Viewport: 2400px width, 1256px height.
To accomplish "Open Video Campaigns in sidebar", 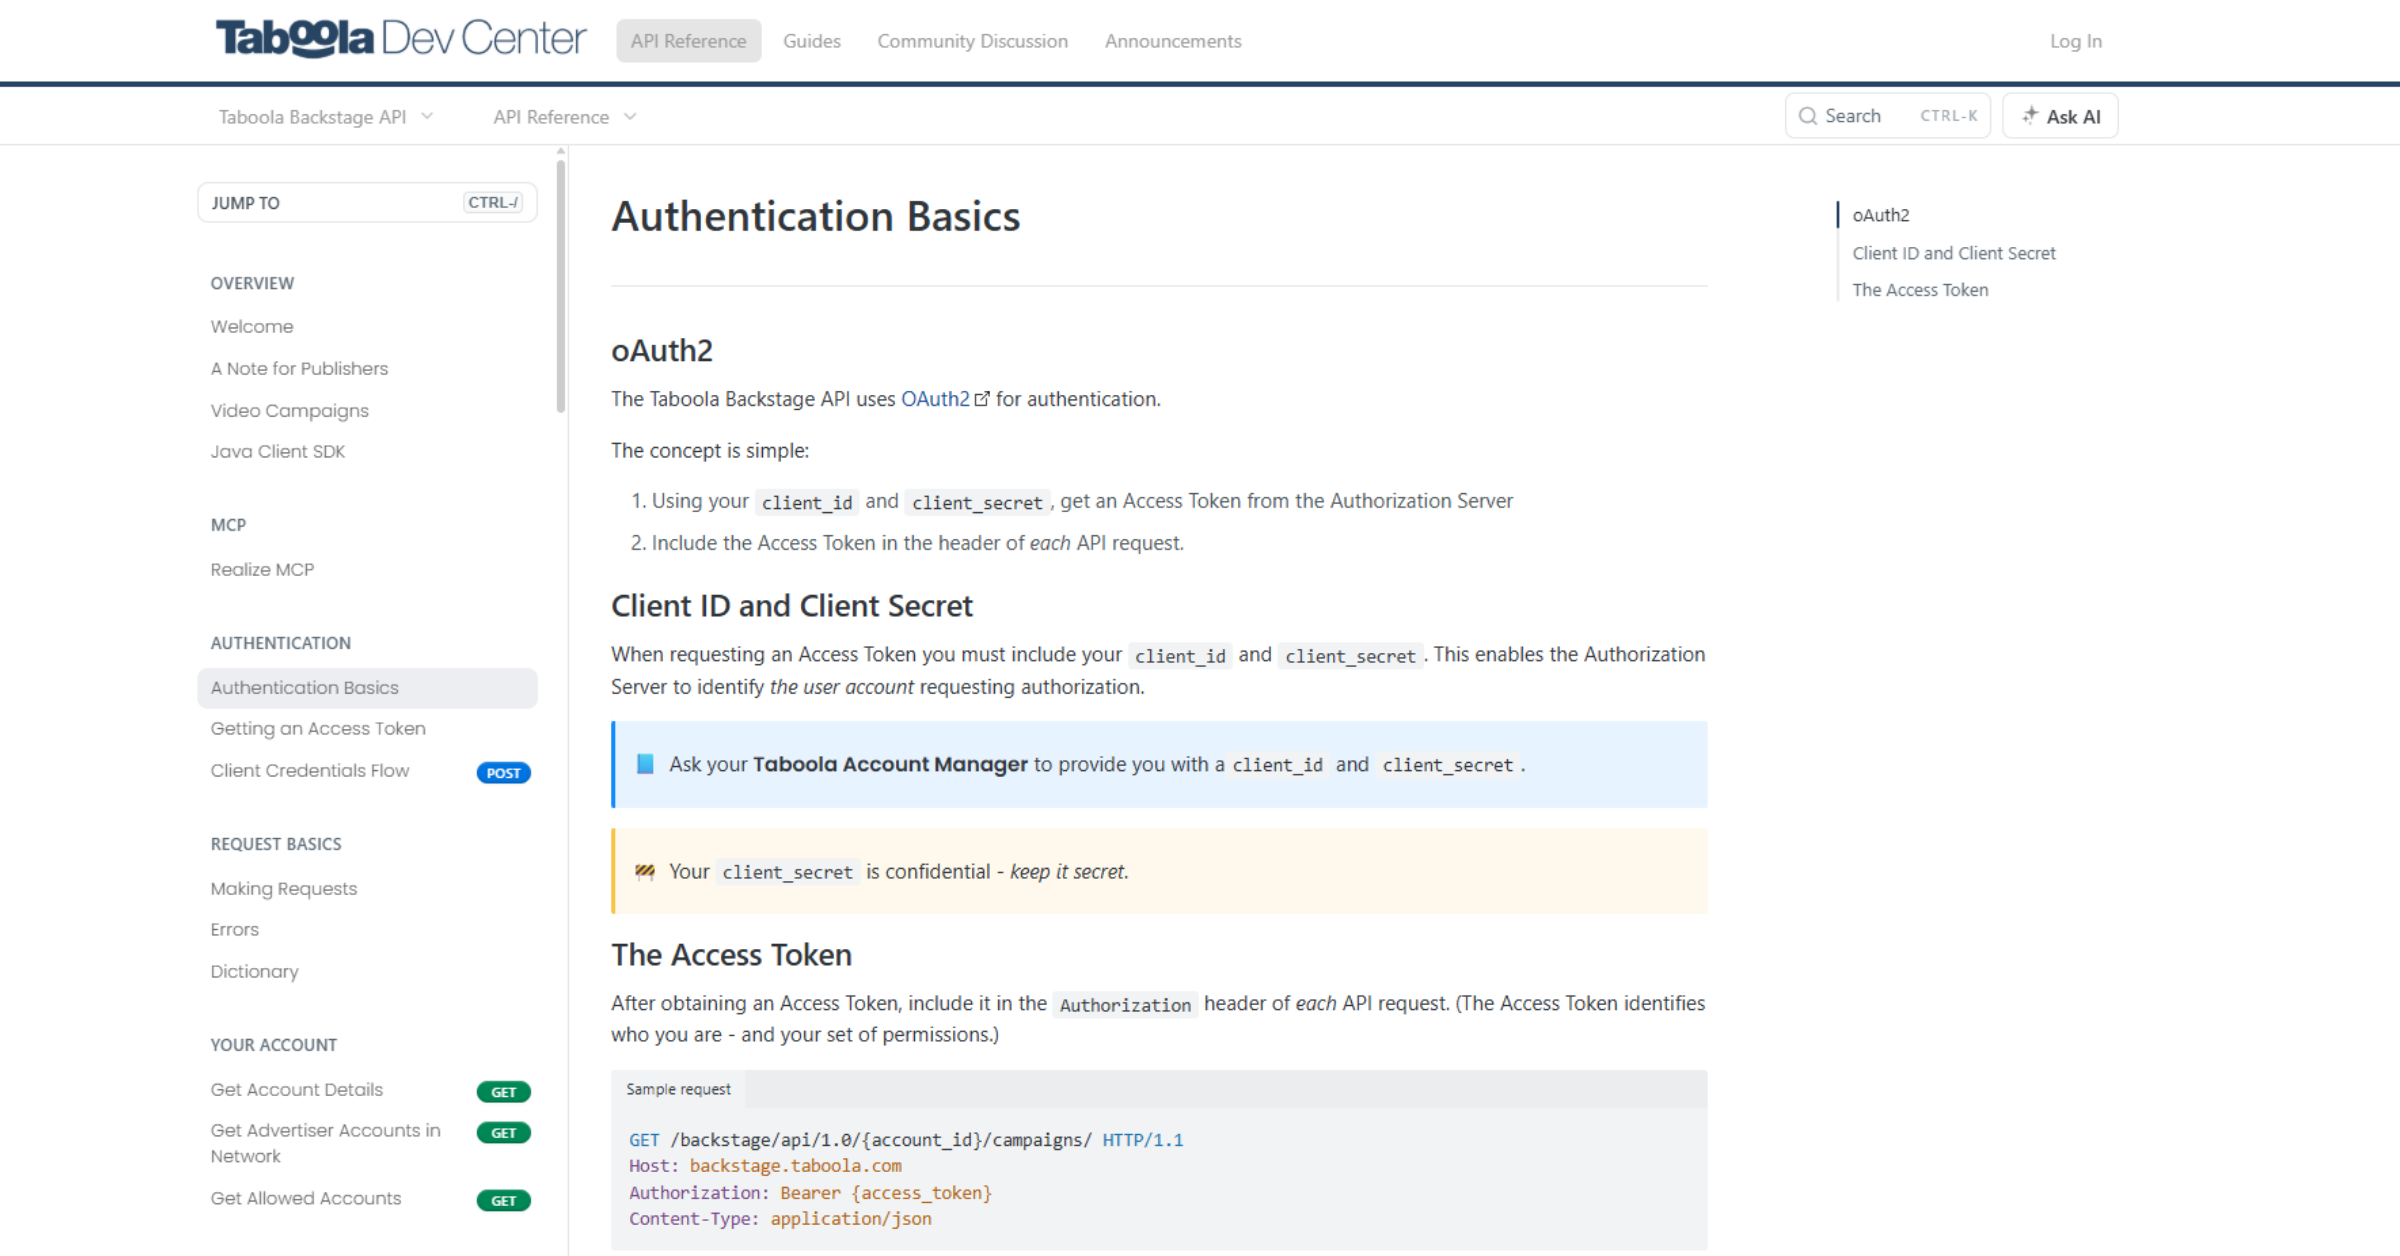I will pos(289,411).
